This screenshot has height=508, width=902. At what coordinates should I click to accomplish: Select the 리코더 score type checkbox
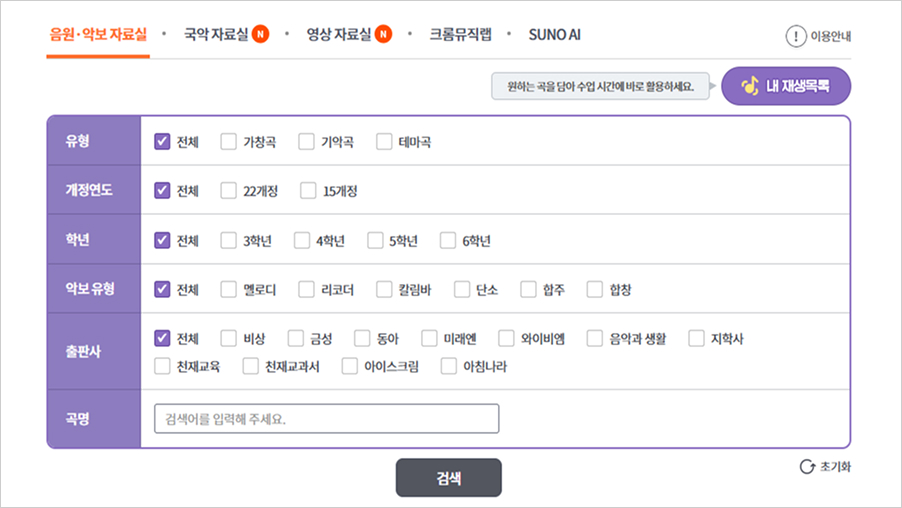point(307,290)
